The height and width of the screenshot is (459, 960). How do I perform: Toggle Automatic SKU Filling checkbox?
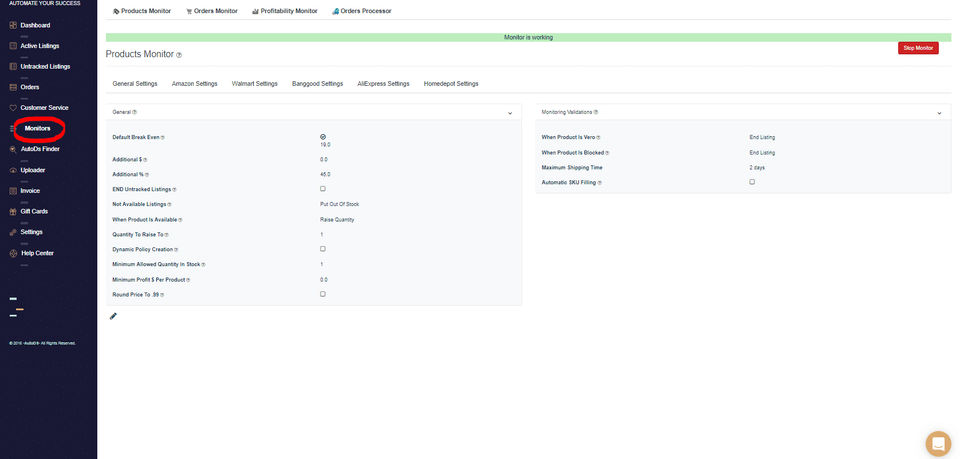coord(752,182)
